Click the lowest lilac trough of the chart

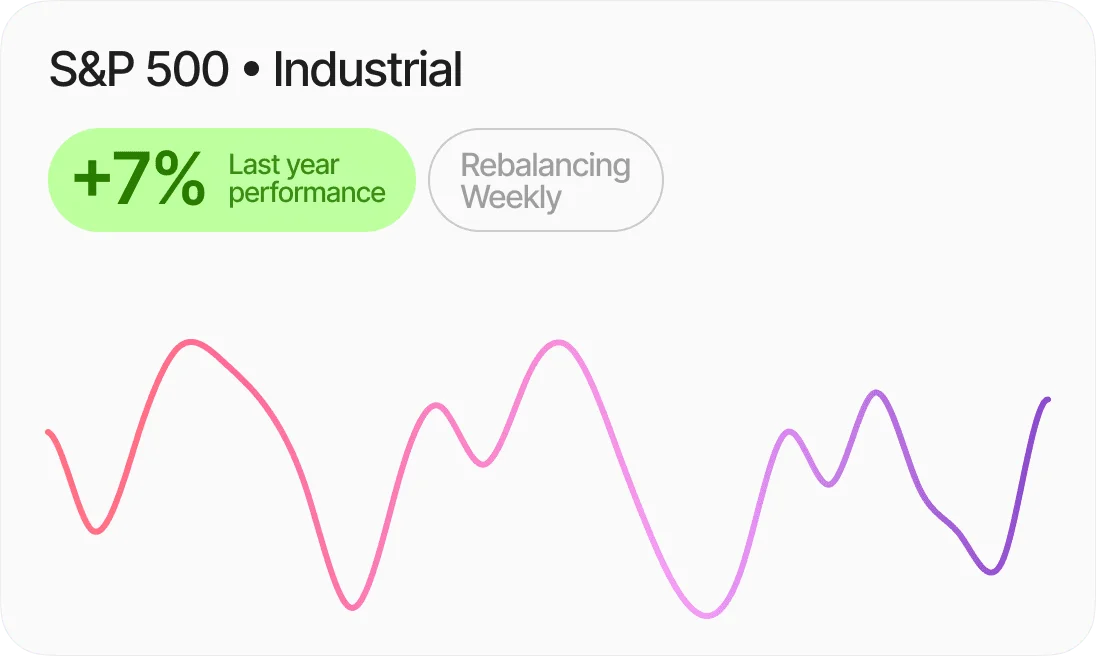click(x=708, y=615)
